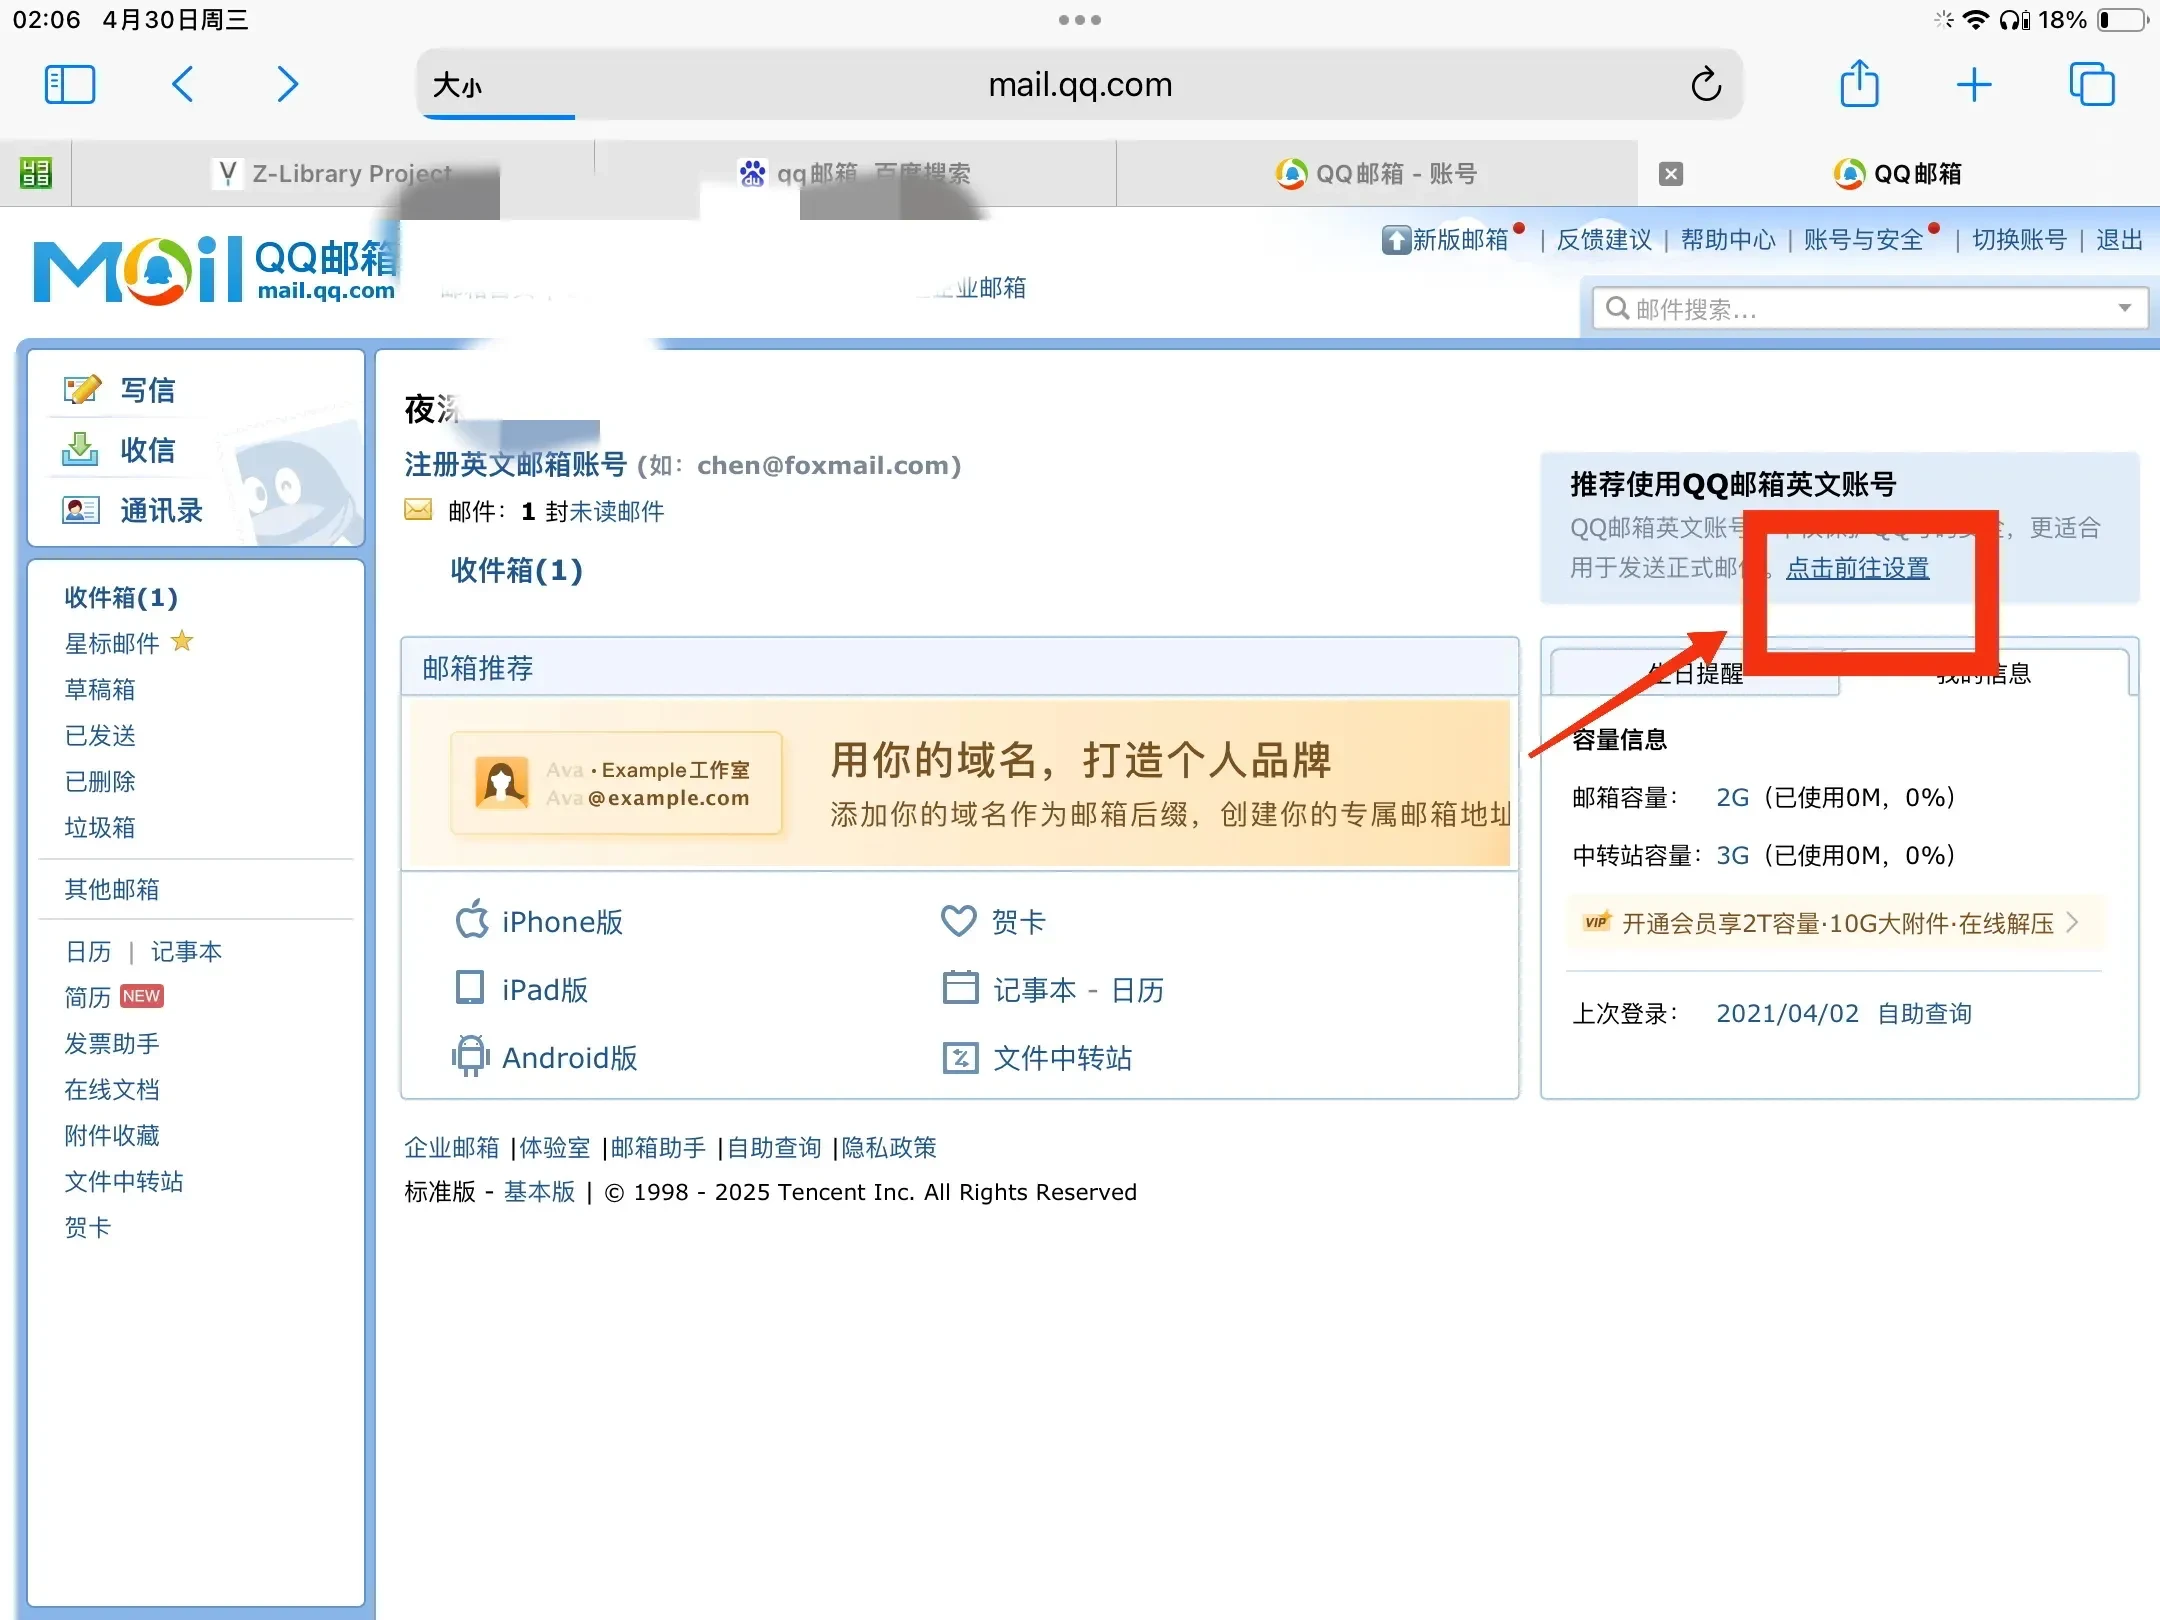Select the Android版 download icon
Image resolution: width=2160 pixels, height=1620 pixels.
tap(469, 1056)
